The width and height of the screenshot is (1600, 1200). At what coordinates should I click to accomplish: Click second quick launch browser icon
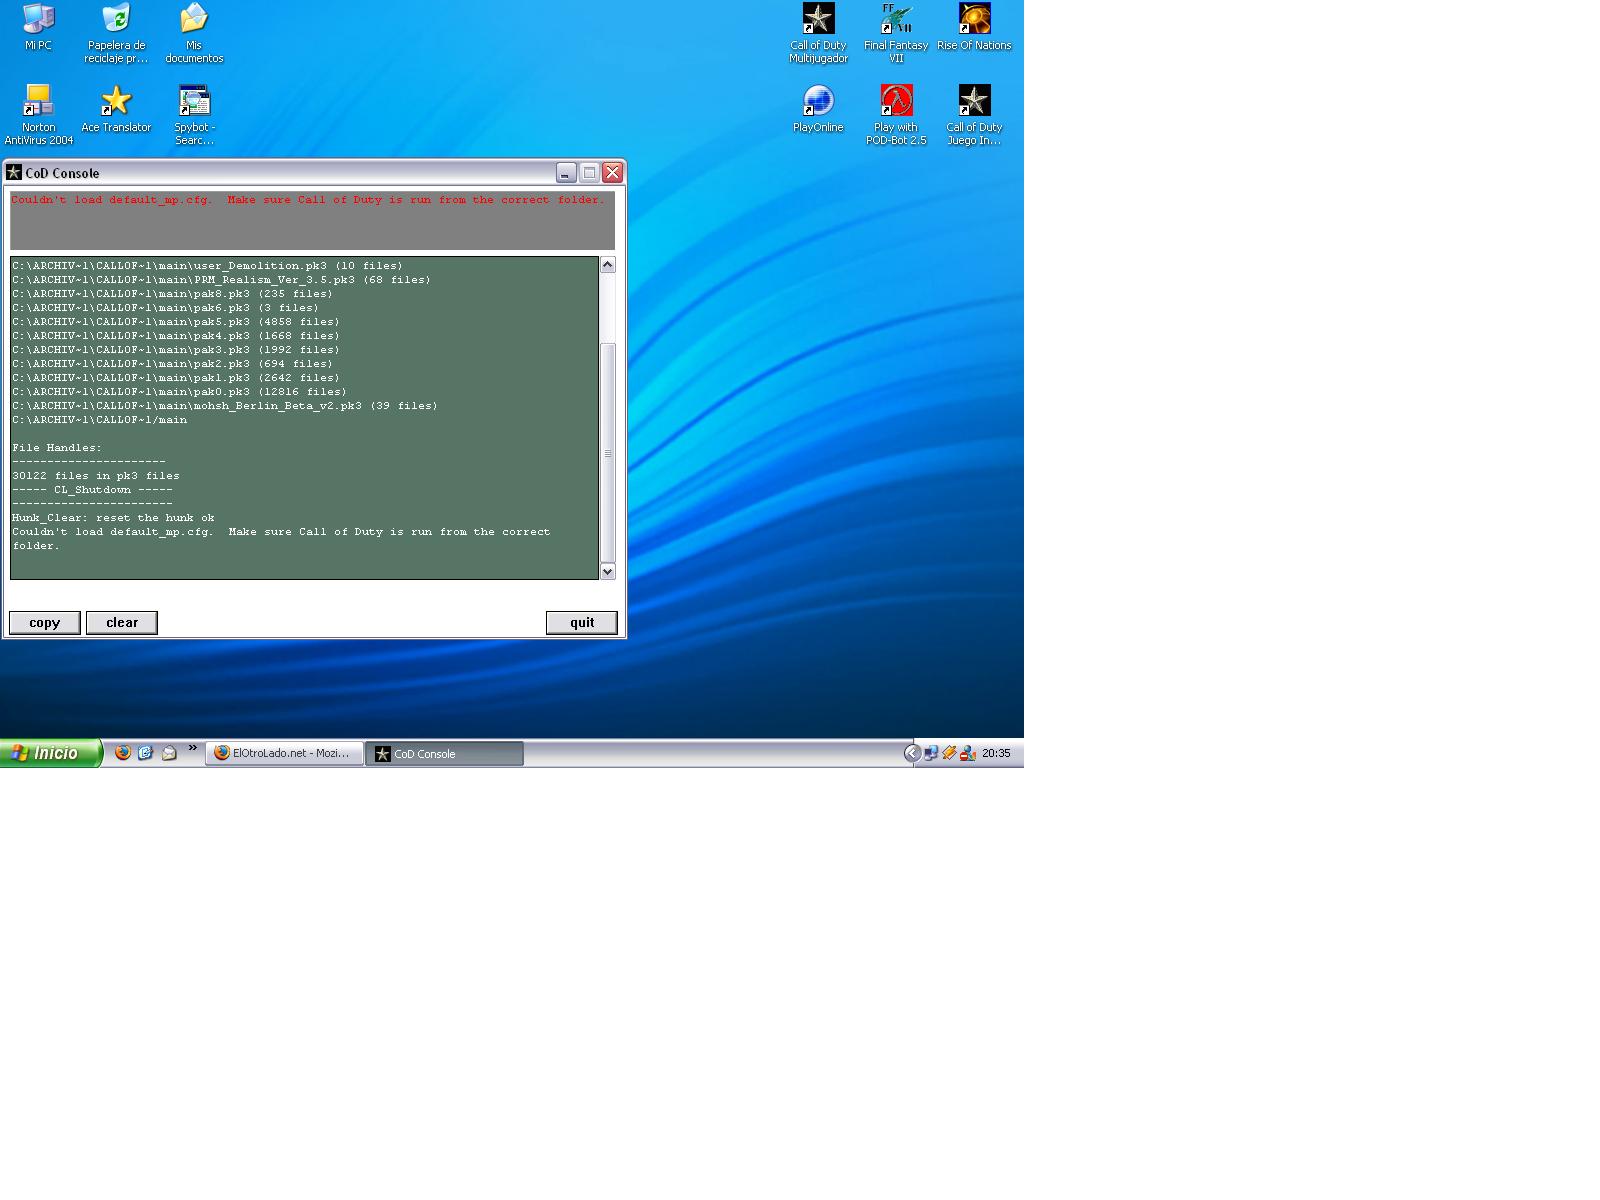pos(145,753)
